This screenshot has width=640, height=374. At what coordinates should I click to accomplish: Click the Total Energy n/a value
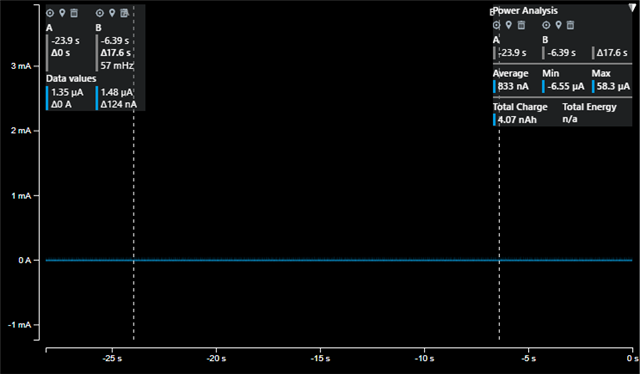point(570,119)
